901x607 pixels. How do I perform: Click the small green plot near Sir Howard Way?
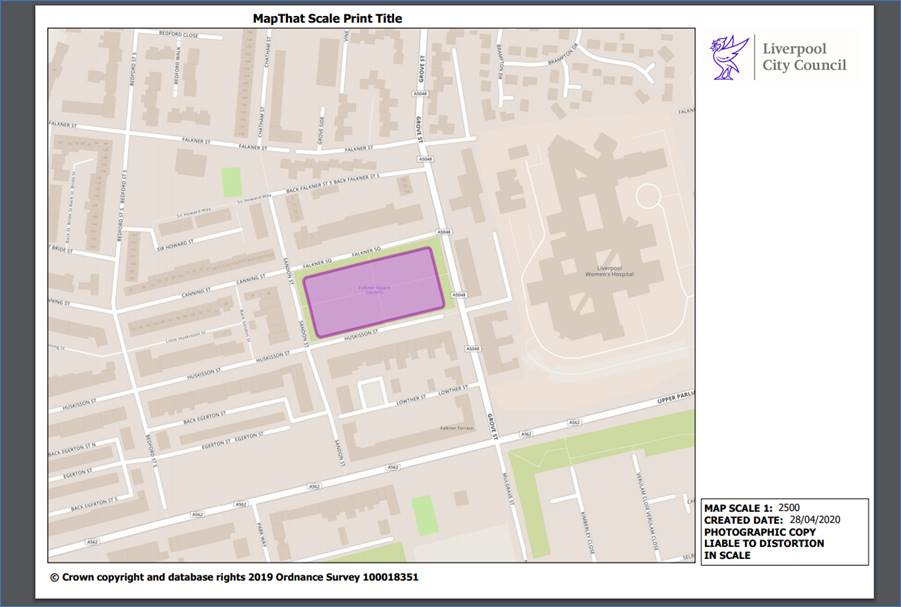232,182
